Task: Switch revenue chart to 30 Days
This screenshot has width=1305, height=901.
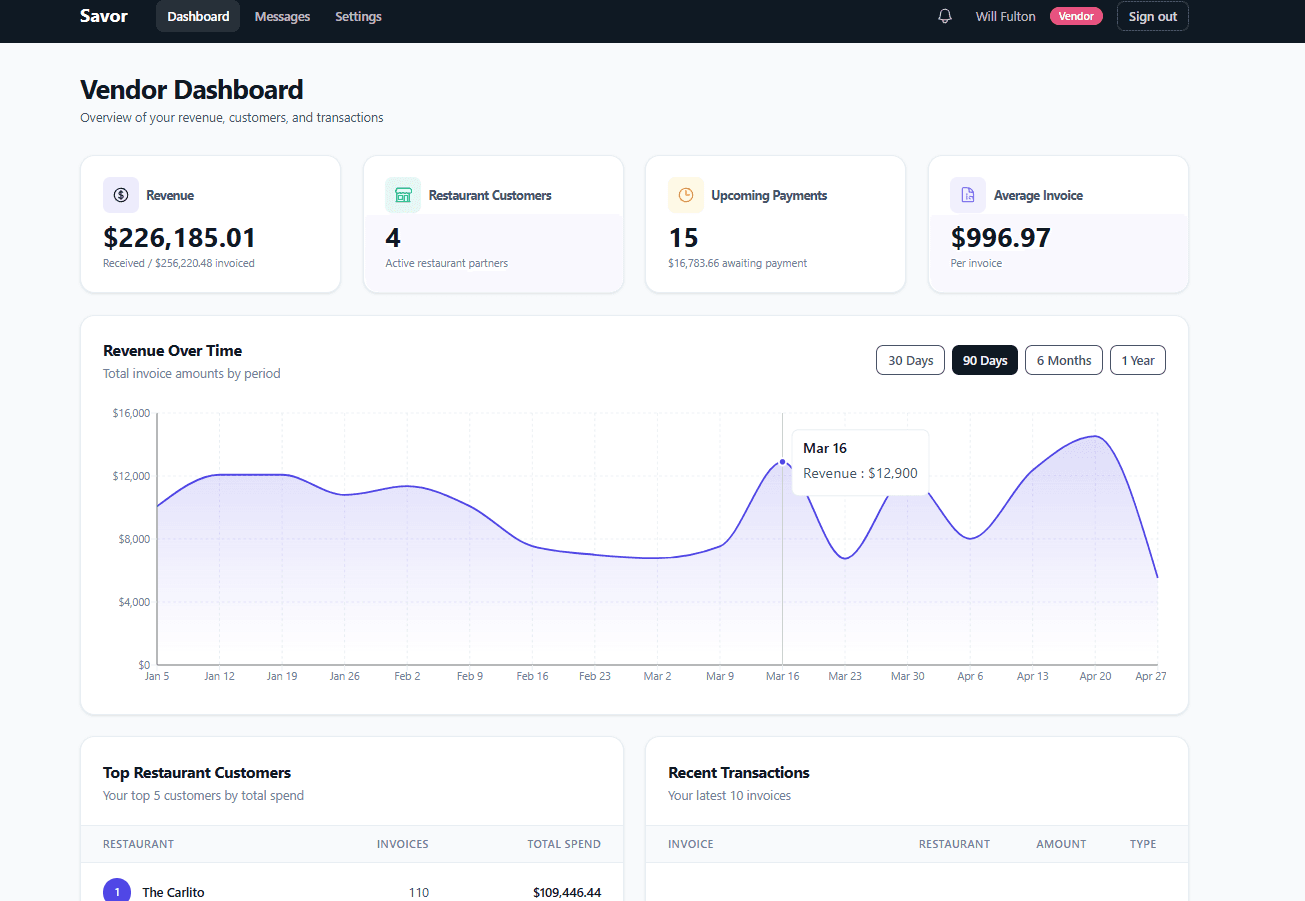Action: point(910,360)
